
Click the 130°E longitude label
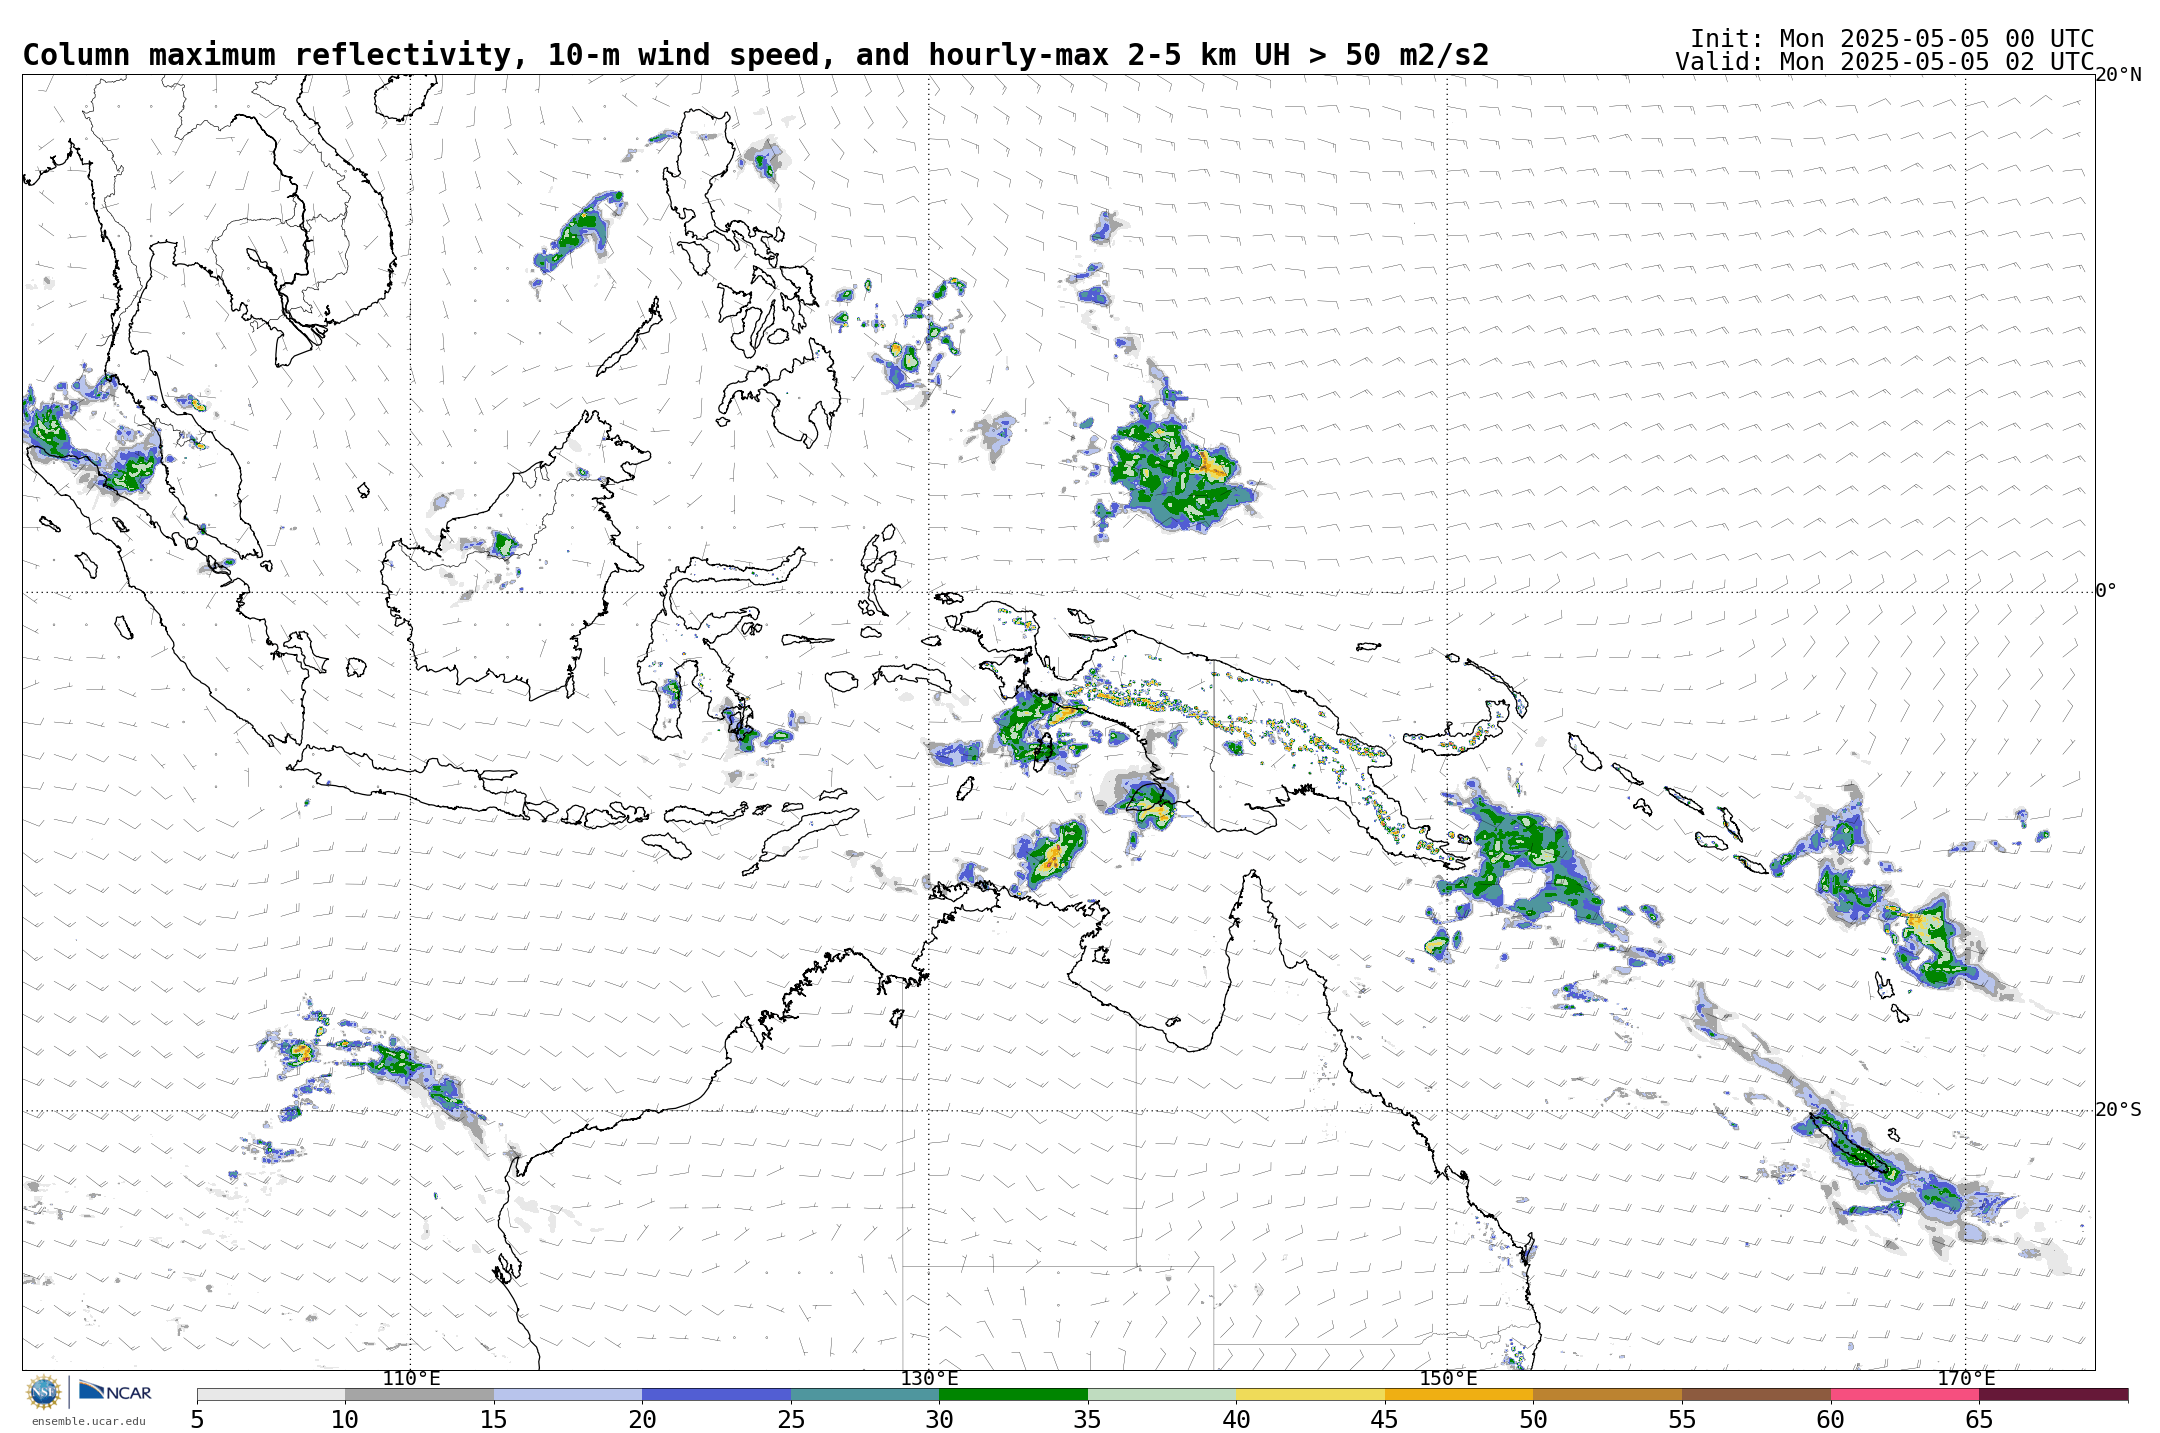tap(929, 1379)
